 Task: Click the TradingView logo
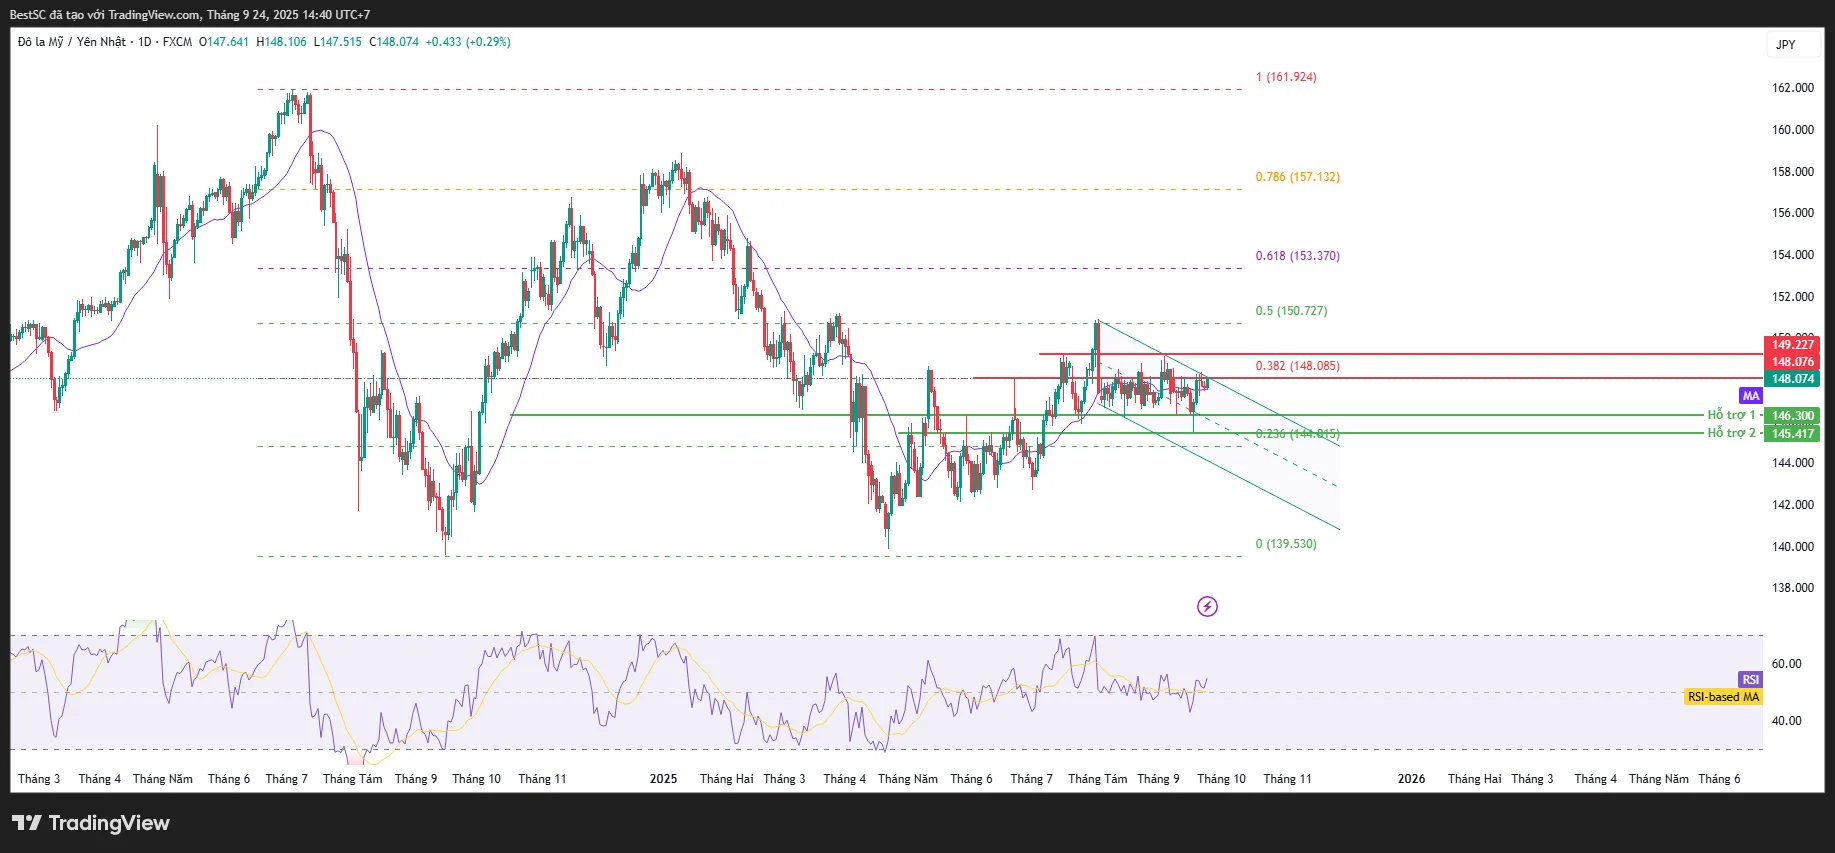(91, 823)
